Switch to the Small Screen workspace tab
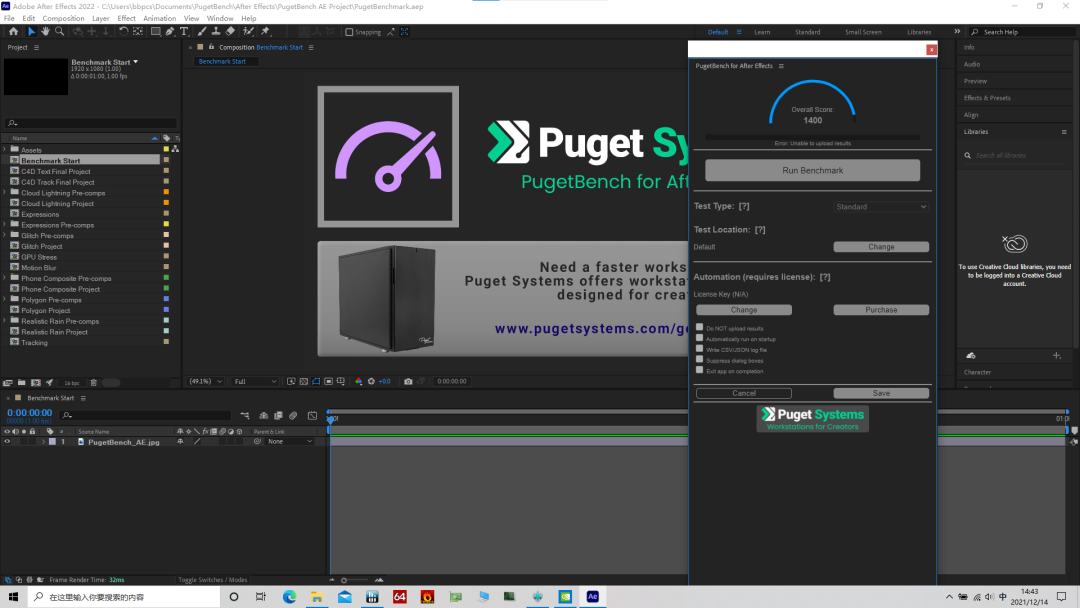The image size is (1080, 608). tap(863, 32)
